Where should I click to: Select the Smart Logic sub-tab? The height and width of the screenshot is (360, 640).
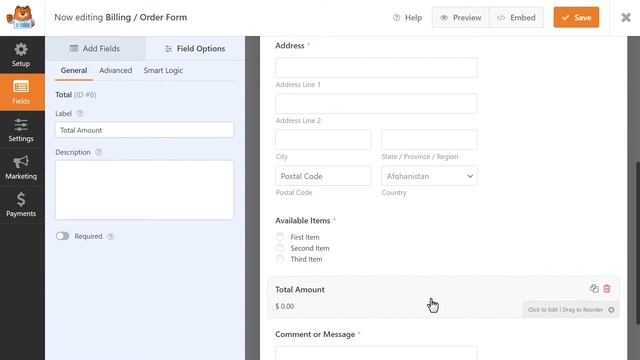(x=163, y=71)
